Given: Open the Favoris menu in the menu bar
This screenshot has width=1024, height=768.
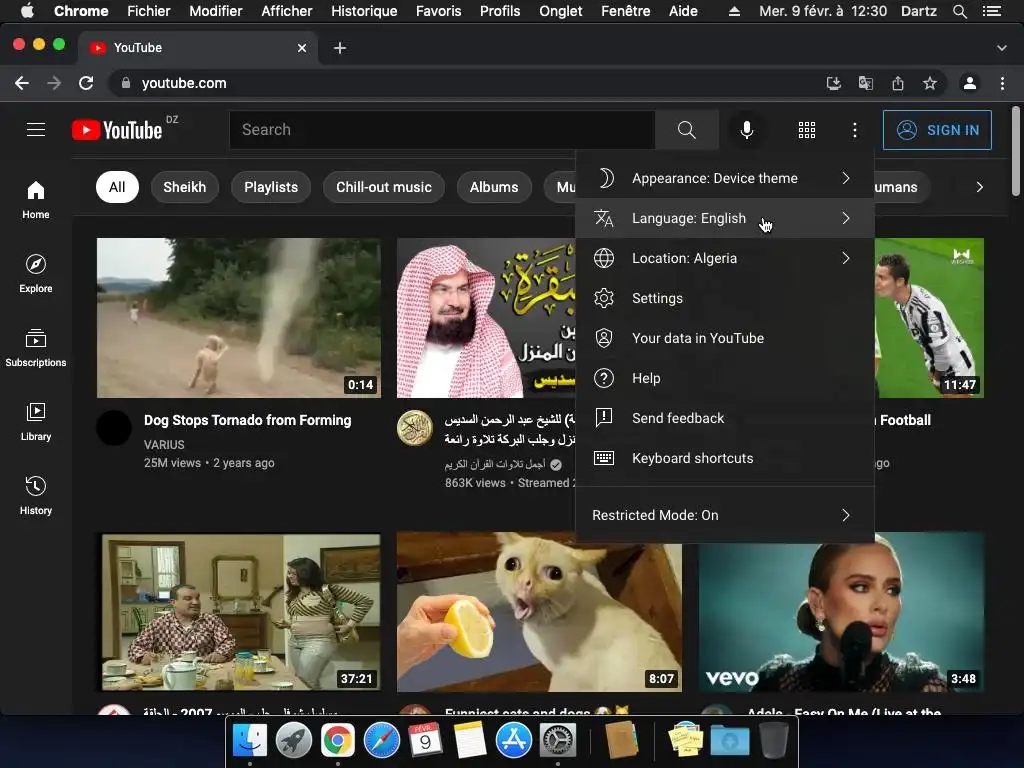Looking at the screenshot, I should coord(438,11).
